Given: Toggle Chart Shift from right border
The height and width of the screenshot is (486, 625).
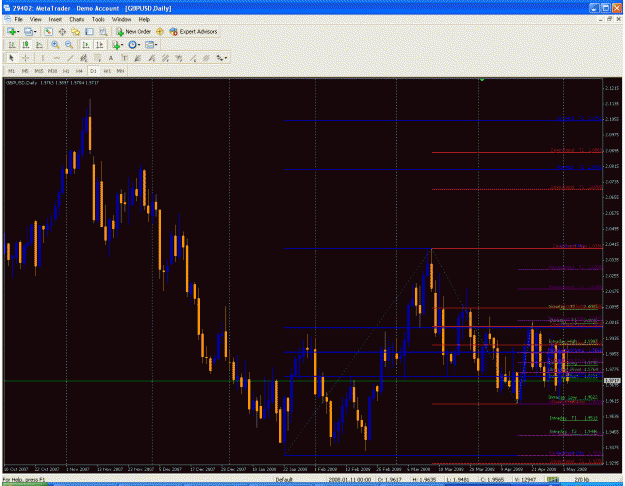Looking at the screenshot, I should 99,45.
